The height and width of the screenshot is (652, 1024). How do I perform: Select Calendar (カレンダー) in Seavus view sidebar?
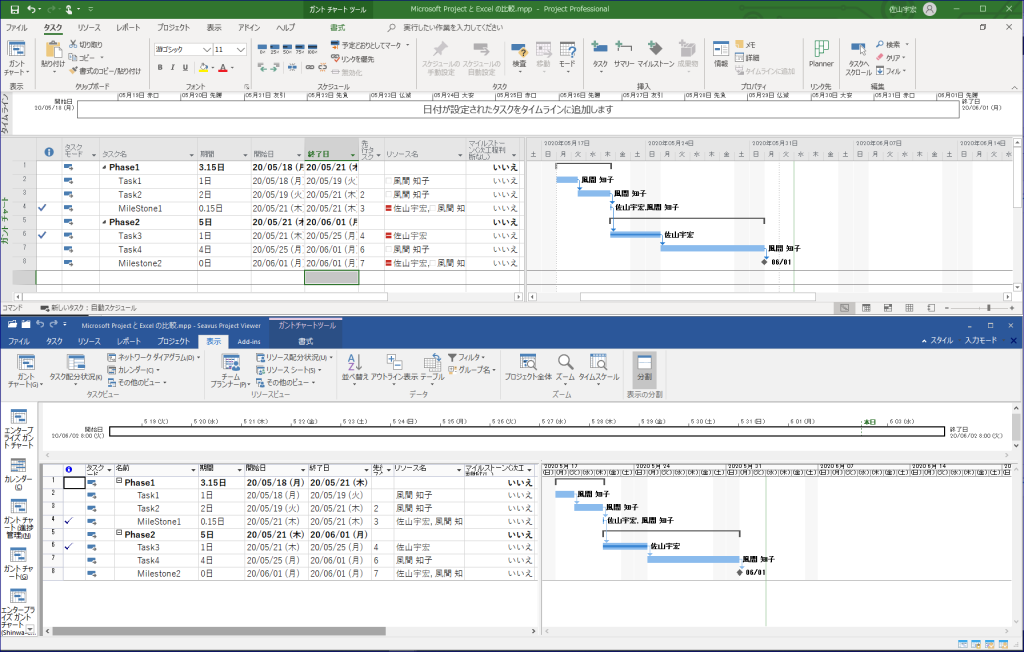(18, 474)
